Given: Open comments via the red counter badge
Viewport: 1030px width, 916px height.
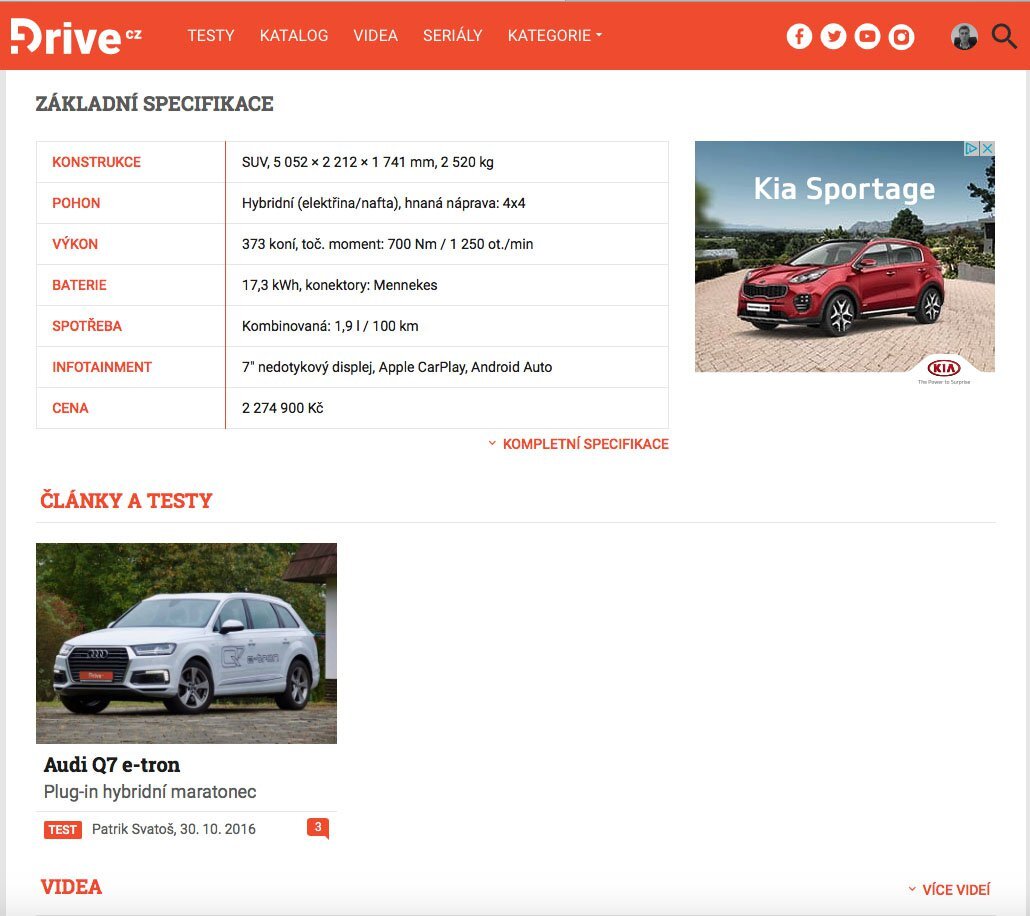Looking at the screenshot, I should (318, 827).
